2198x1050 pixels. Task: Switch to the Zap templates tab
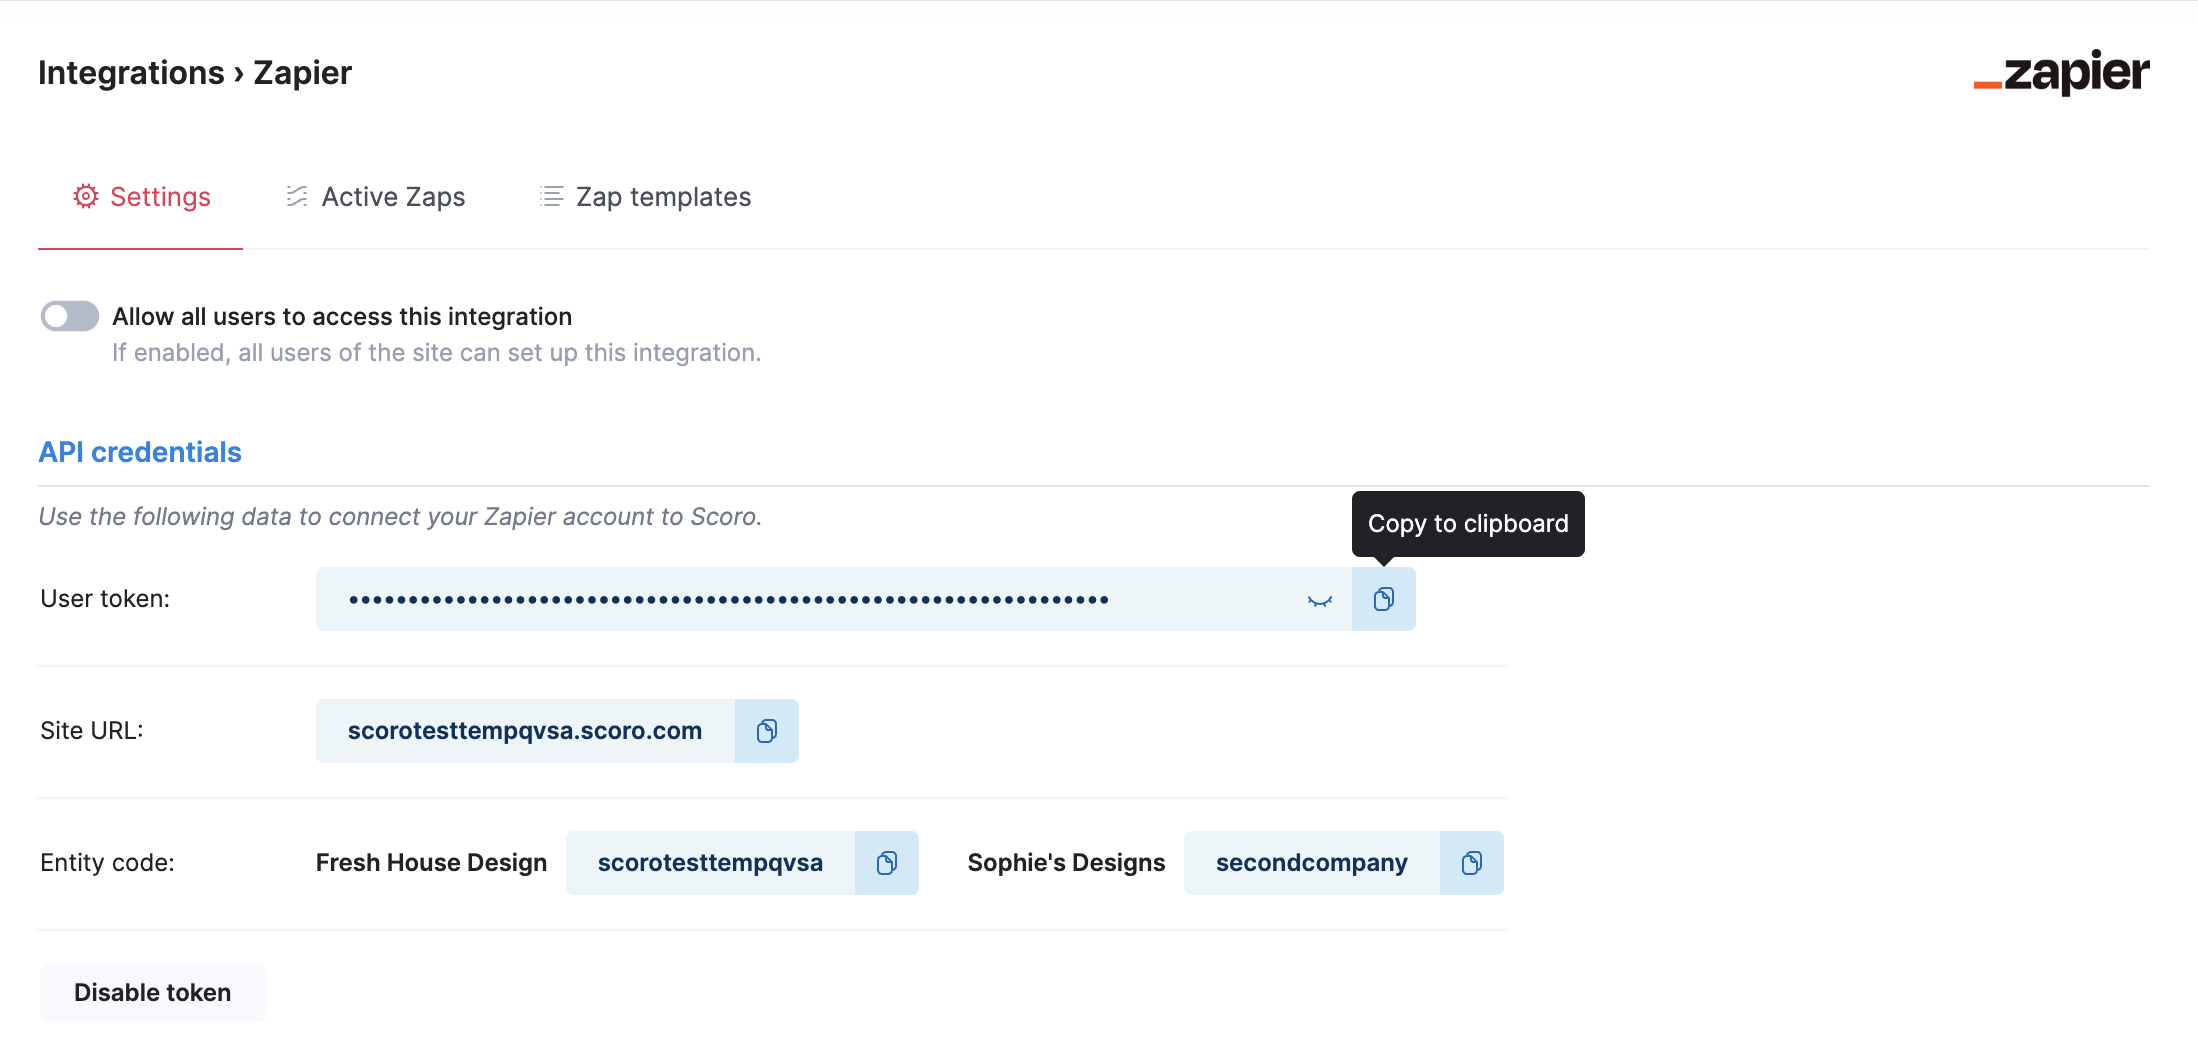(x=645, y=197)
